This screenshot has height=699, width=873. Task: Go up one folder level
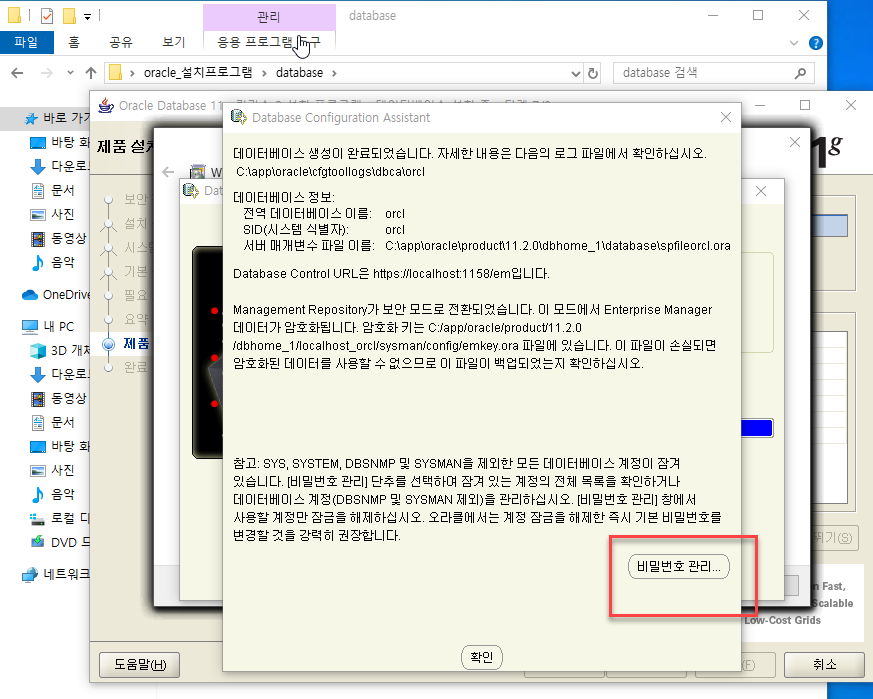pos(91,73)
